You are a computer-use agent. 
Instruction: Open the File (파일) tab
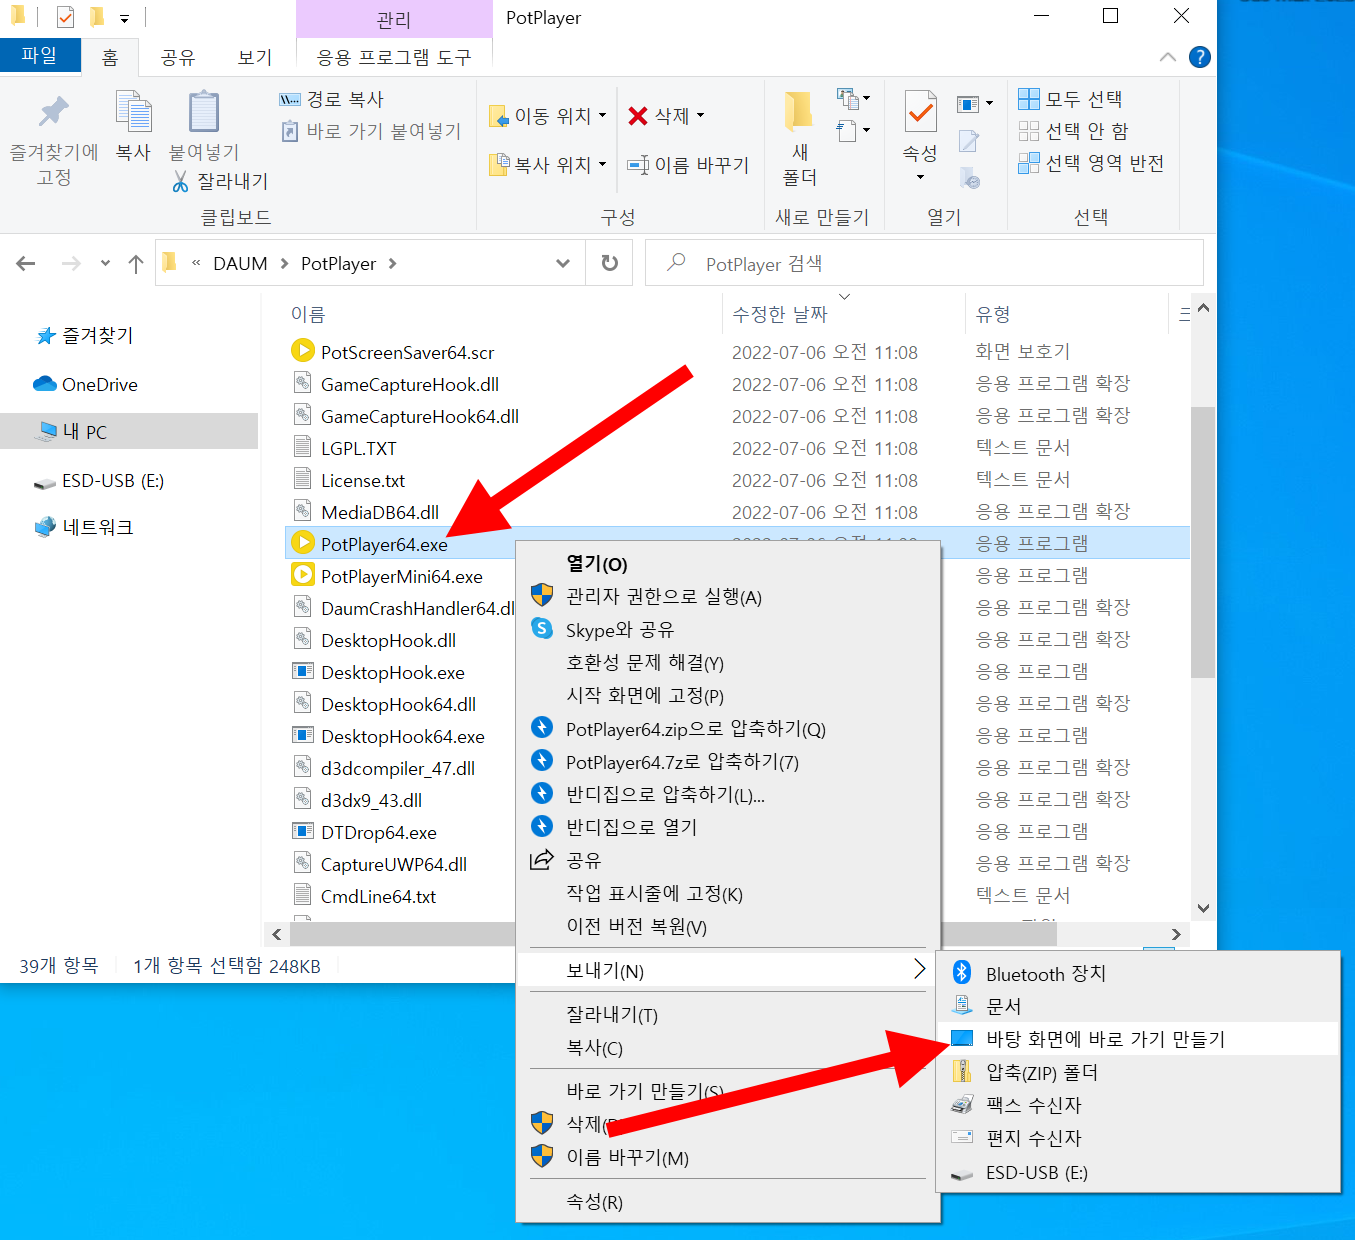(x=40, y=55)
